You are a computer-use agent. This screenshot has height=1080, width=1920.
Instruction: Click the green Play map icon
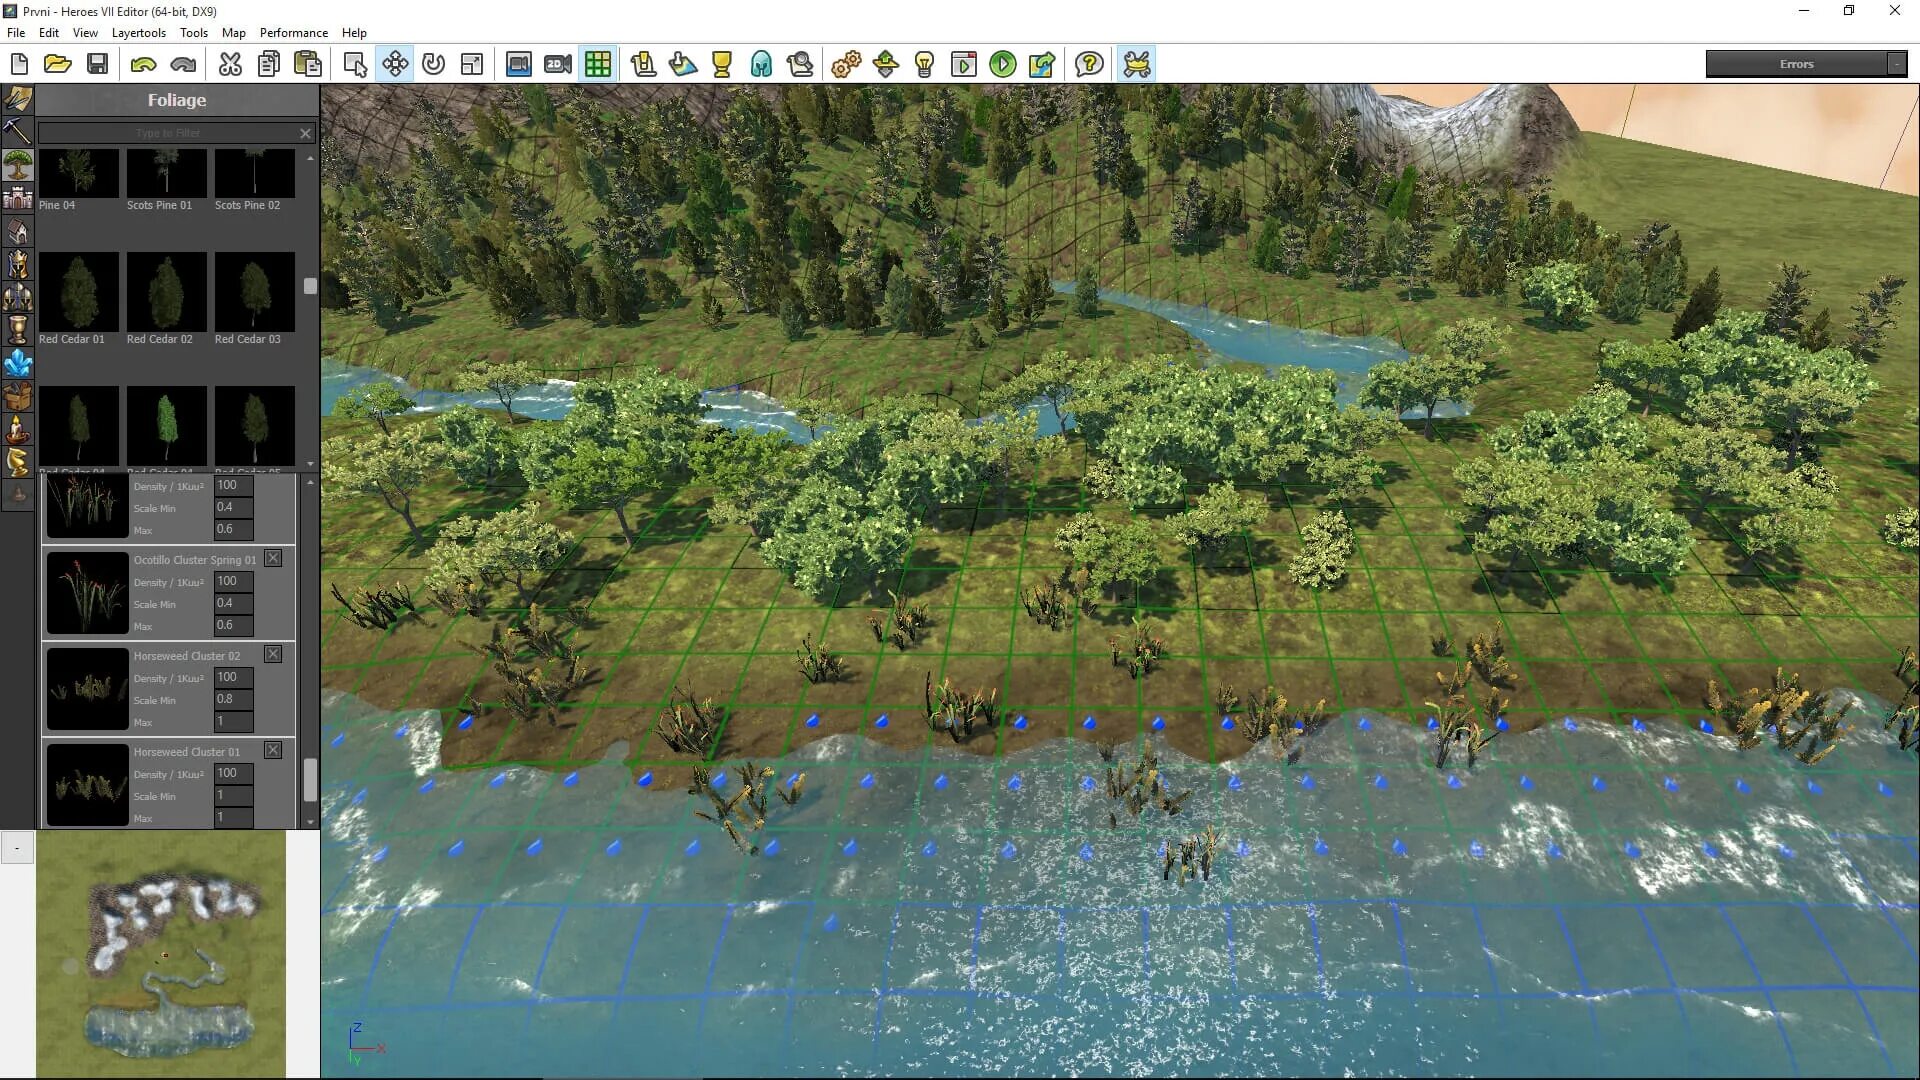tap(1002, 64)
